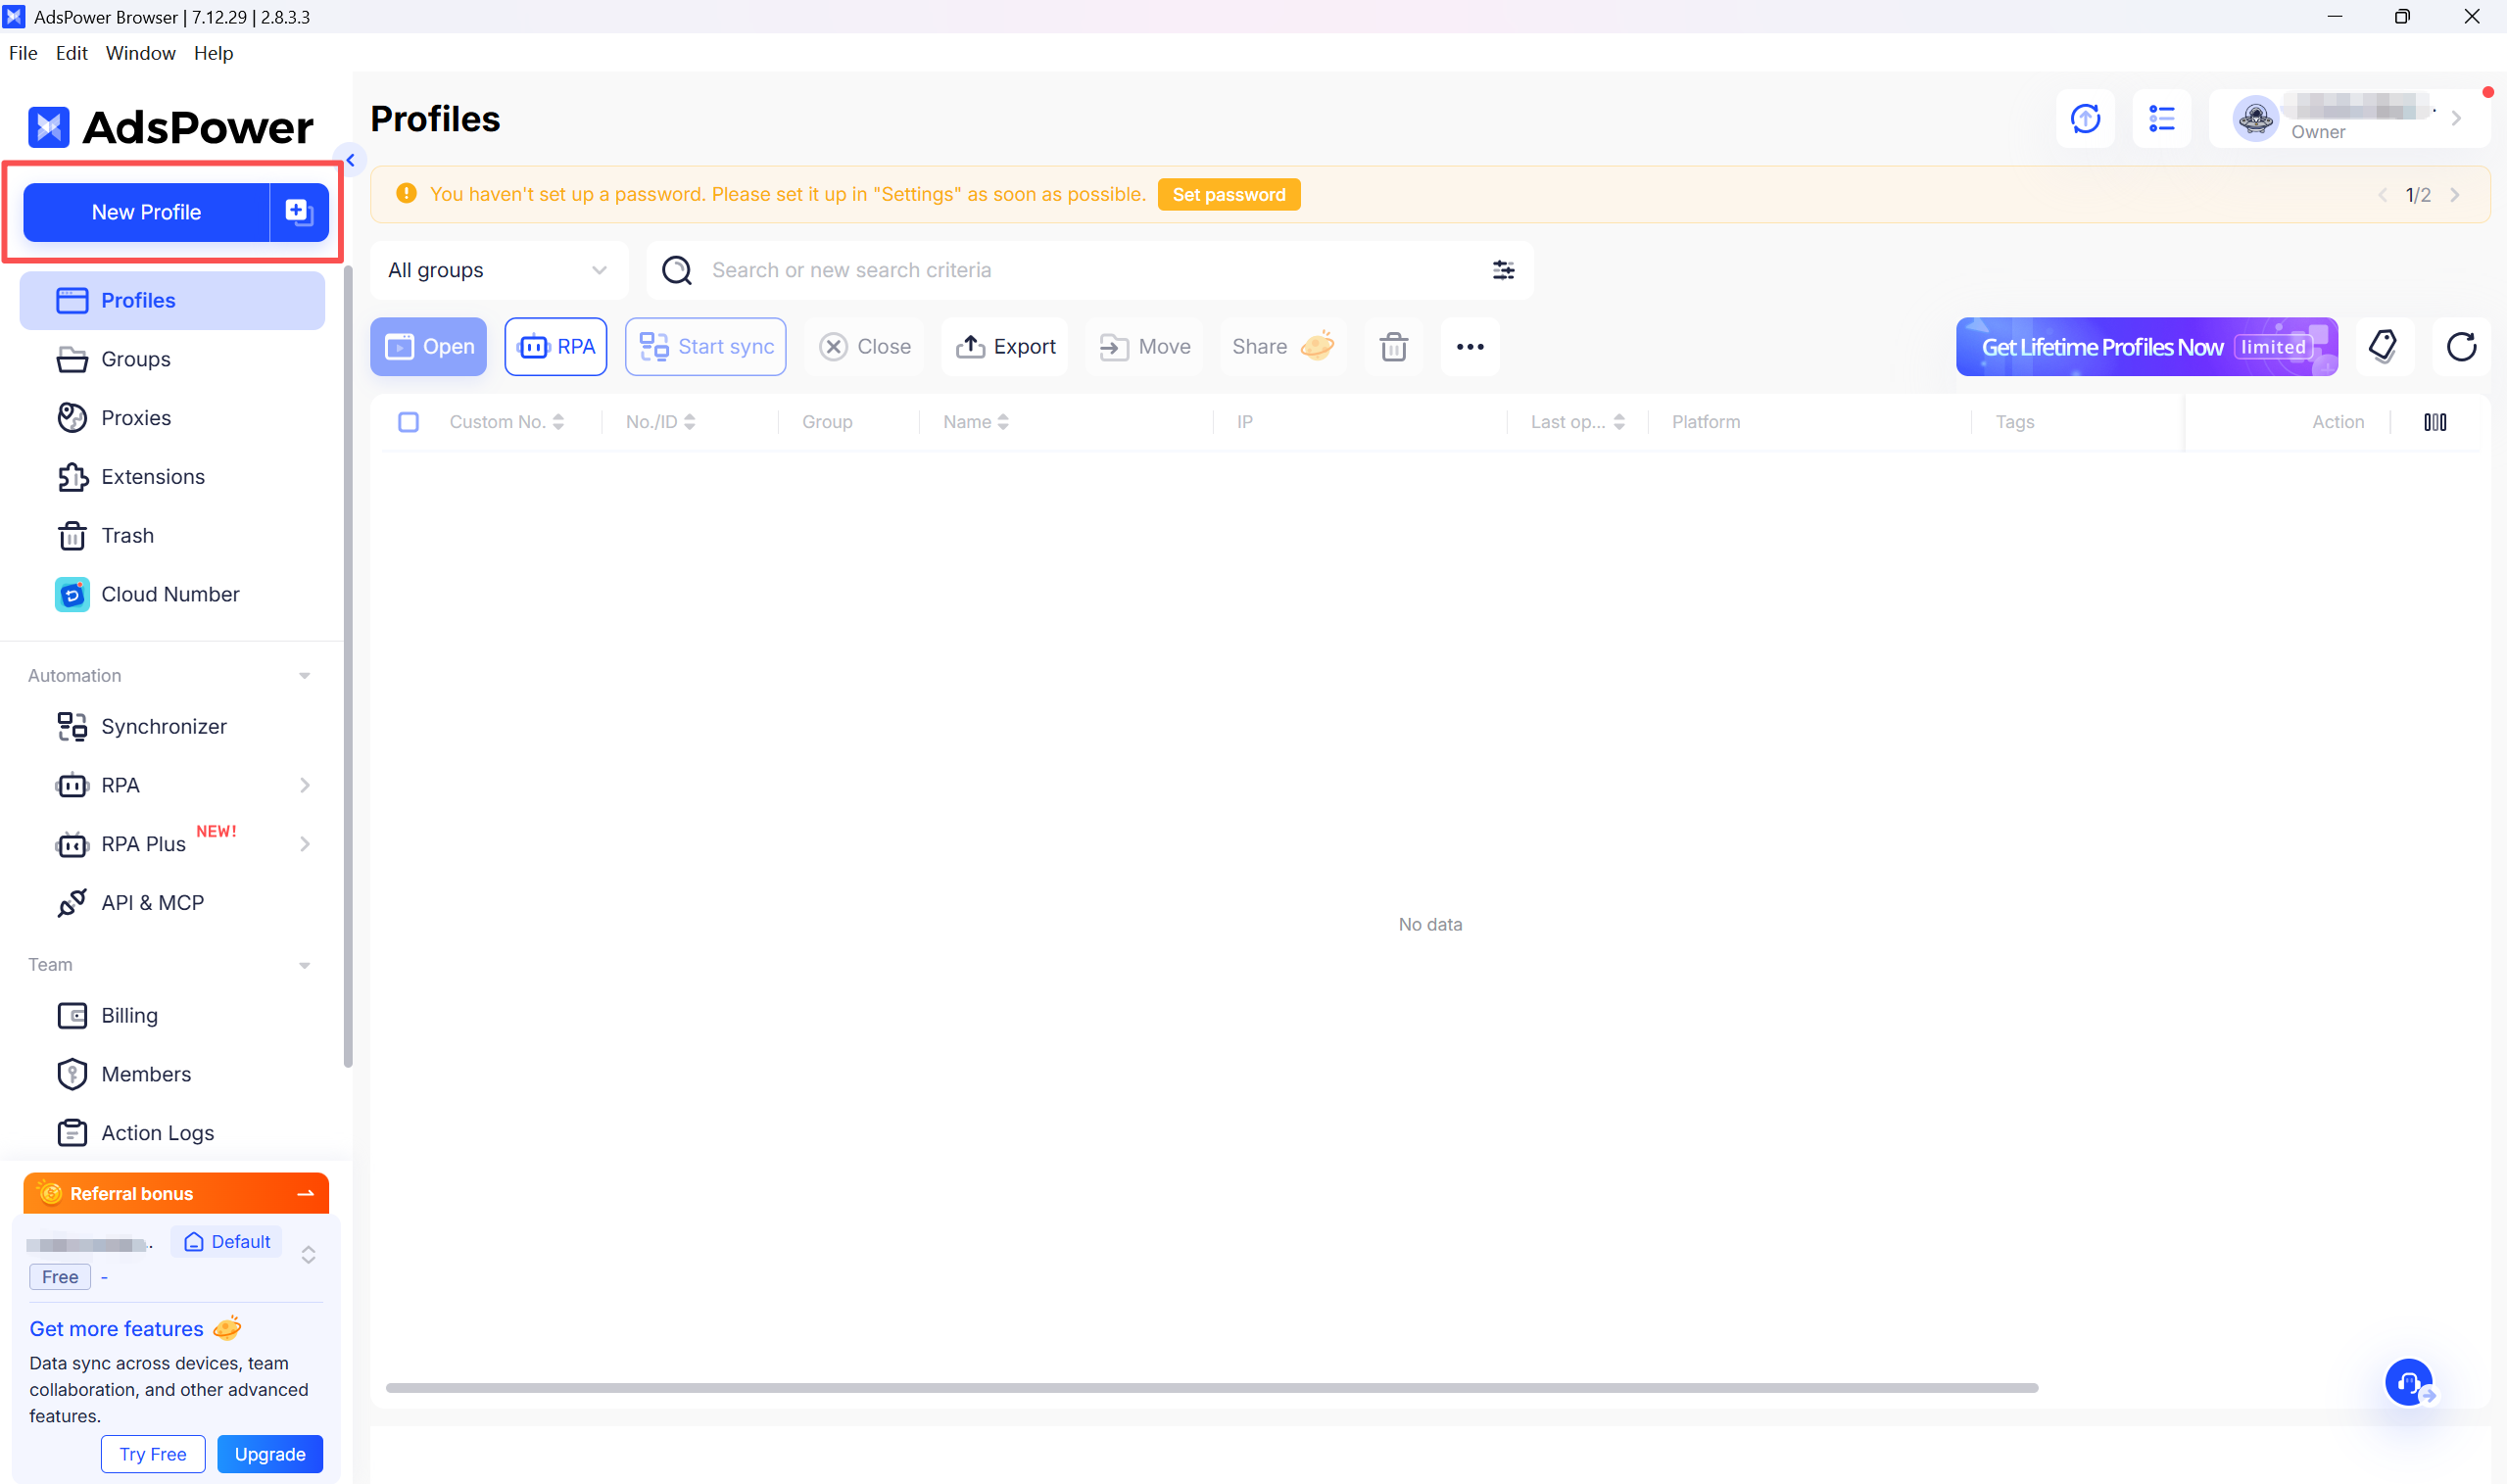Click the horizontal scrollbar at bottom
Viewport: 2507px width, 1484px height.
pos(1211,1388)
